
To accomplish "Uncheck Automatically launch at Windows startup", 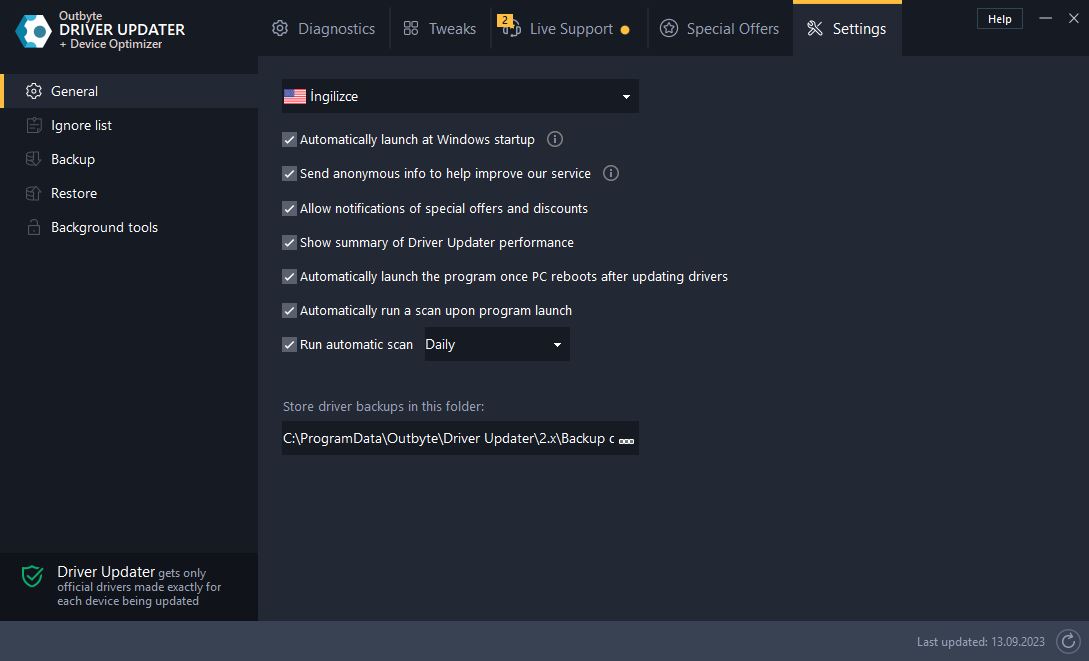I will pos(290,140).
